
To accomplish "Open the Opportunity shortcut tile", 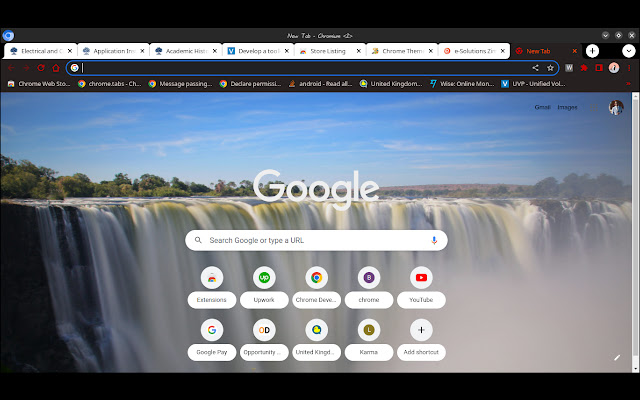I will click(264, 340).
